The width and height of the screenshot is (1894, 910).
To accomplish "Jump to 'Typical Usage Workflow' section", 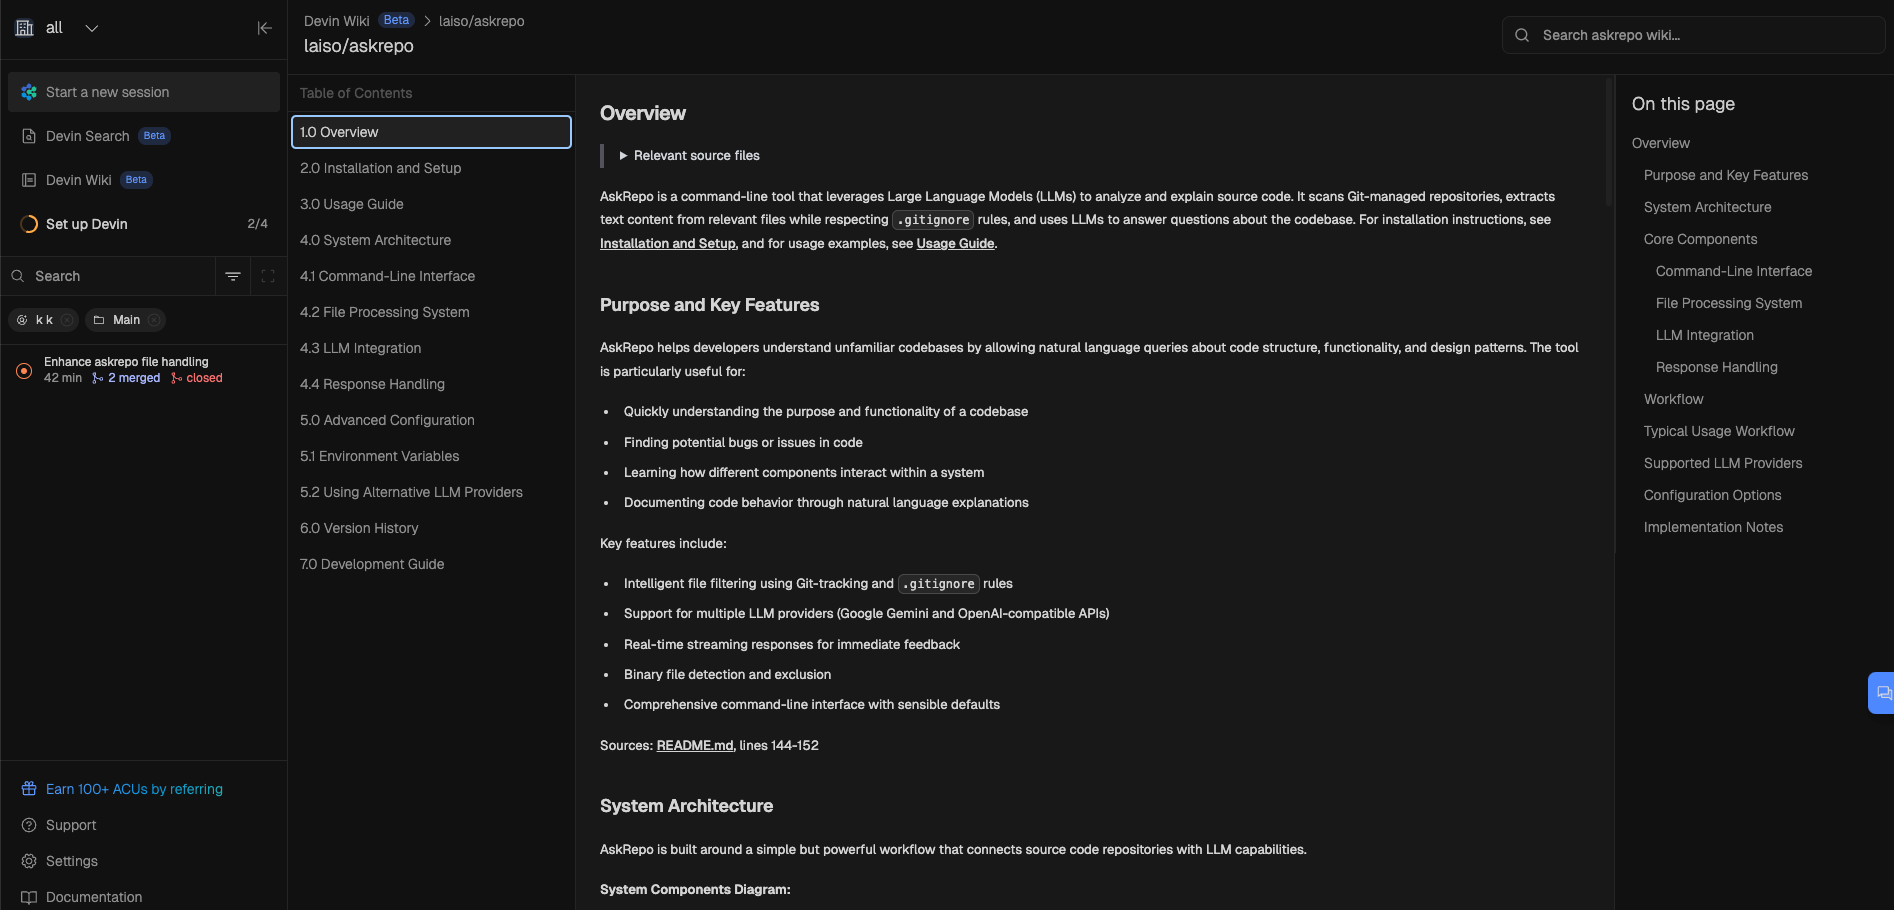I will pos(1719,431).
